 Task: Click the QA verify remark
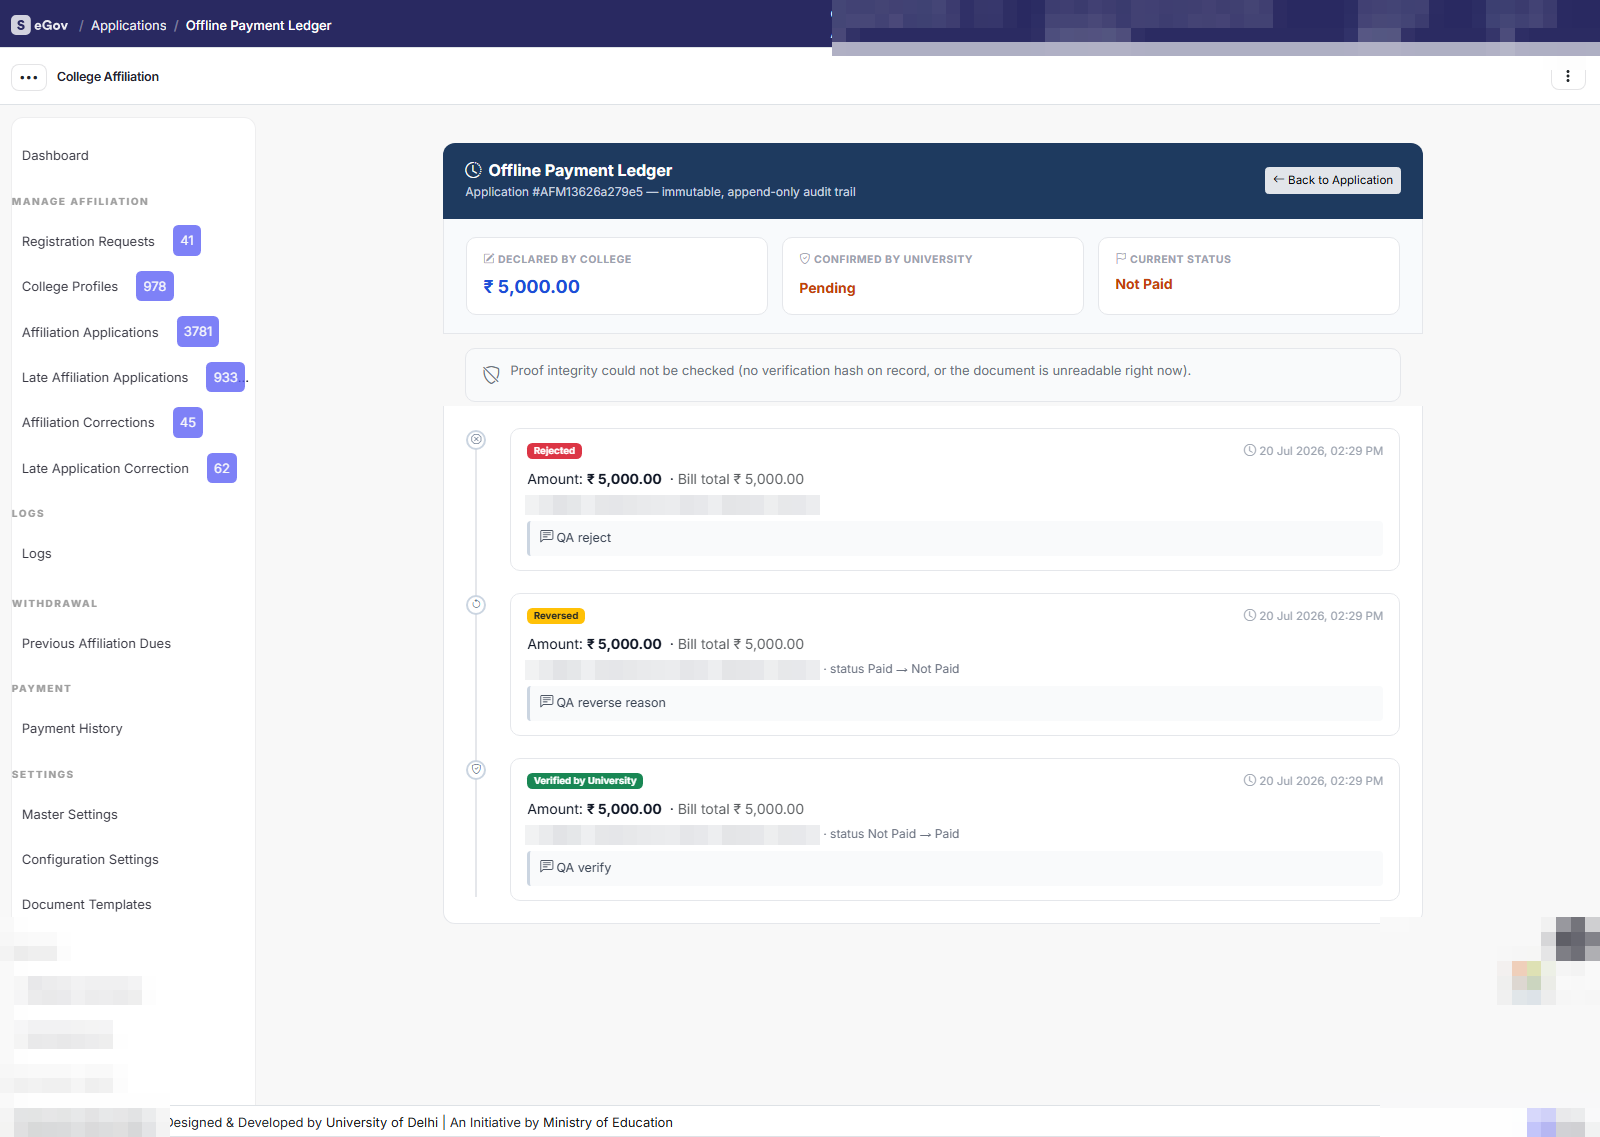click(955, 868)
